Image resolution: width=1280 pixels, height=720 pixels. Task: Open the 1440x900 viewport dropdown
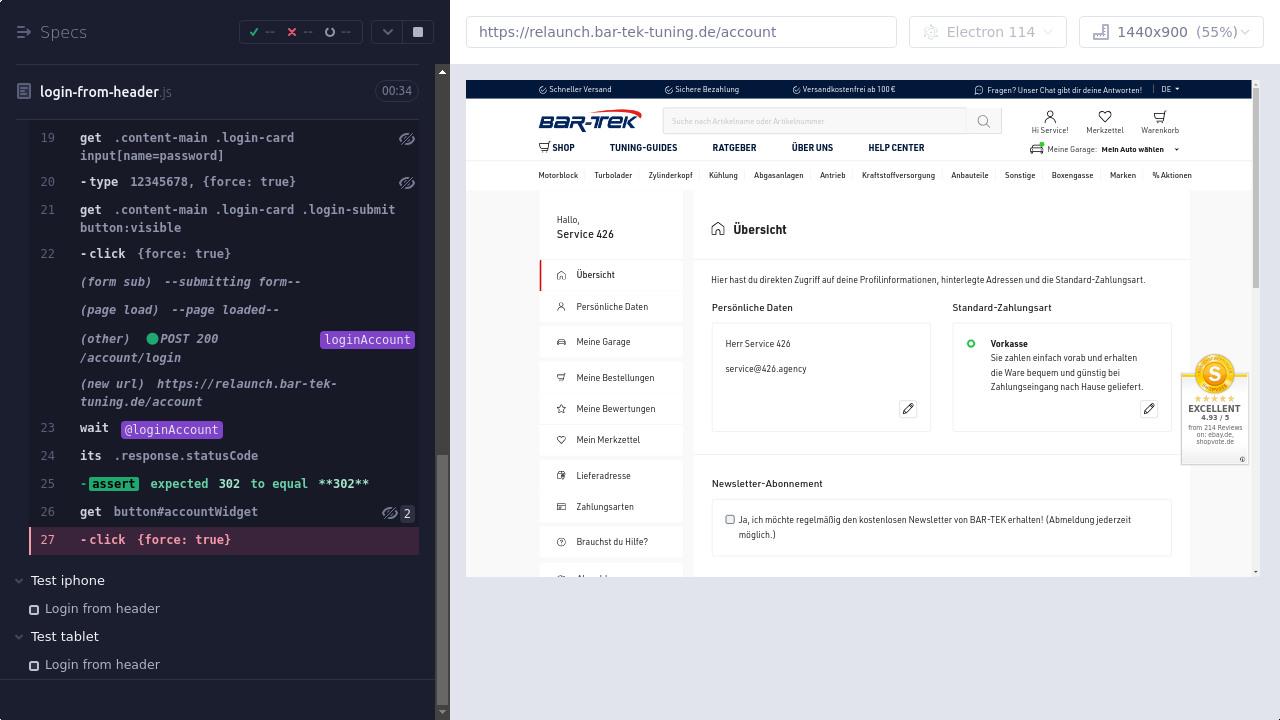[x=1171, y=32]
